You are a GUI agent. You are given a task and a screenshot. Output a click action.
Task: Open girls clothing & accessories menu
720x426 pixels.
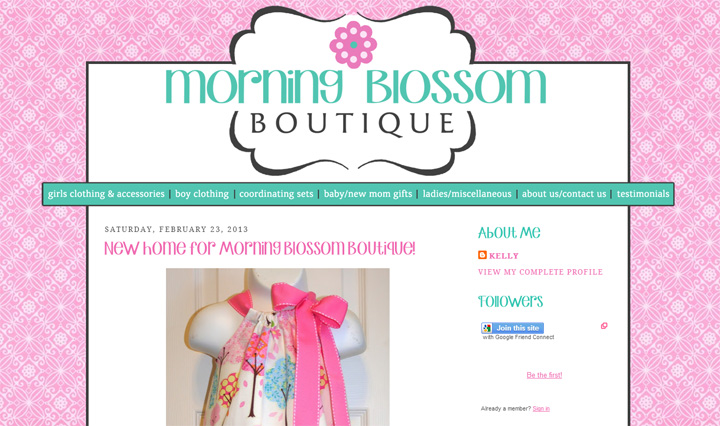pyautogui.click(x=106, y=194)
